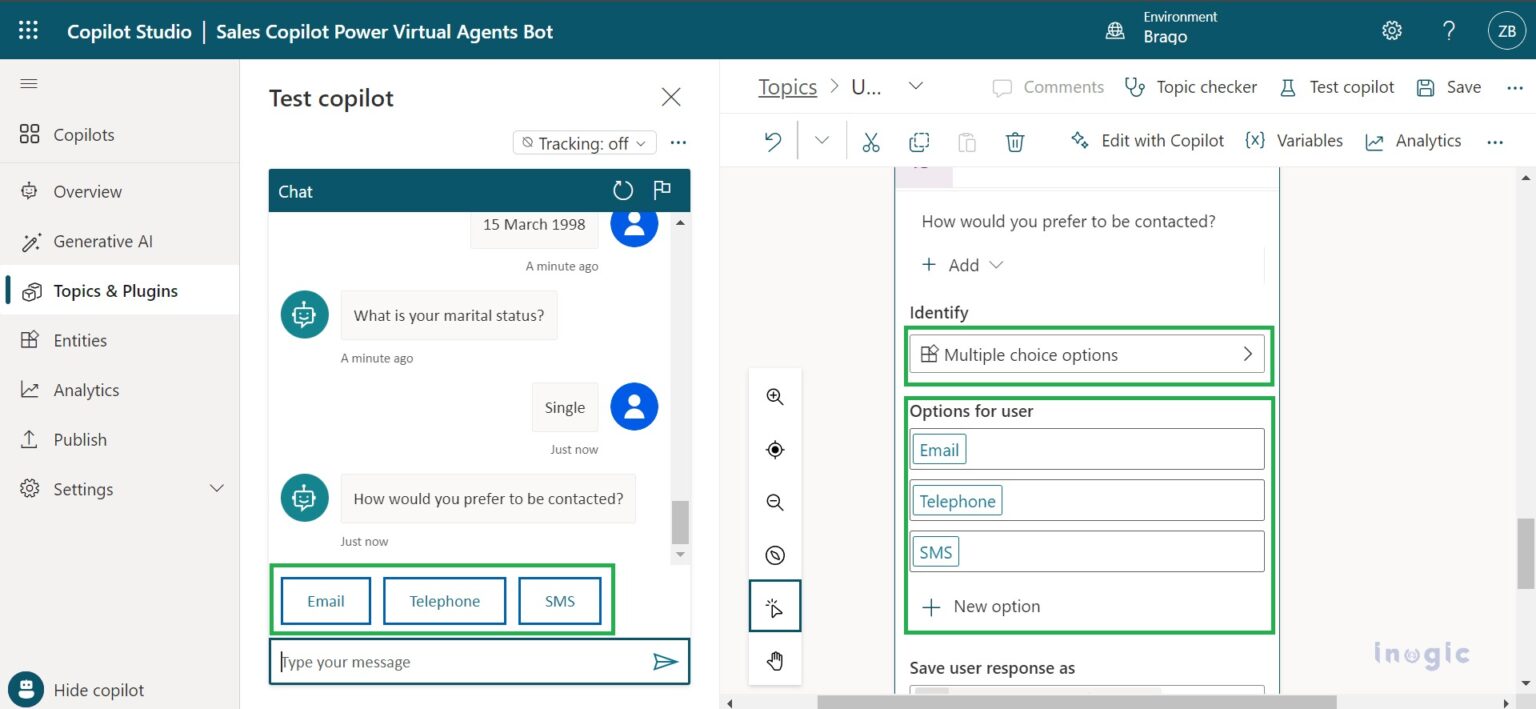Click the Undo arrow icon
The height and width of the screenshot is (709, 1536).
[x=771, y=140]
